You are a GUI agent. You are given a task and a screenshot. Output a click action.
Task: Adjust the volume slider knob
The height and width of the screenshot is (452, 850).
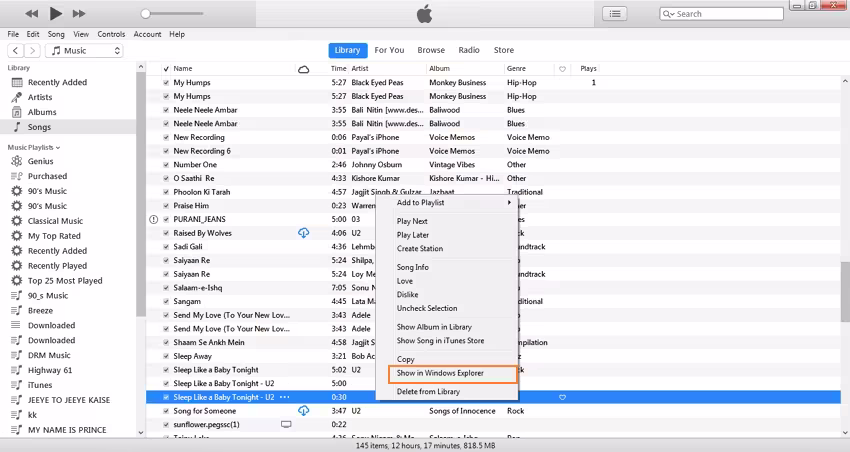pos(145,14)
